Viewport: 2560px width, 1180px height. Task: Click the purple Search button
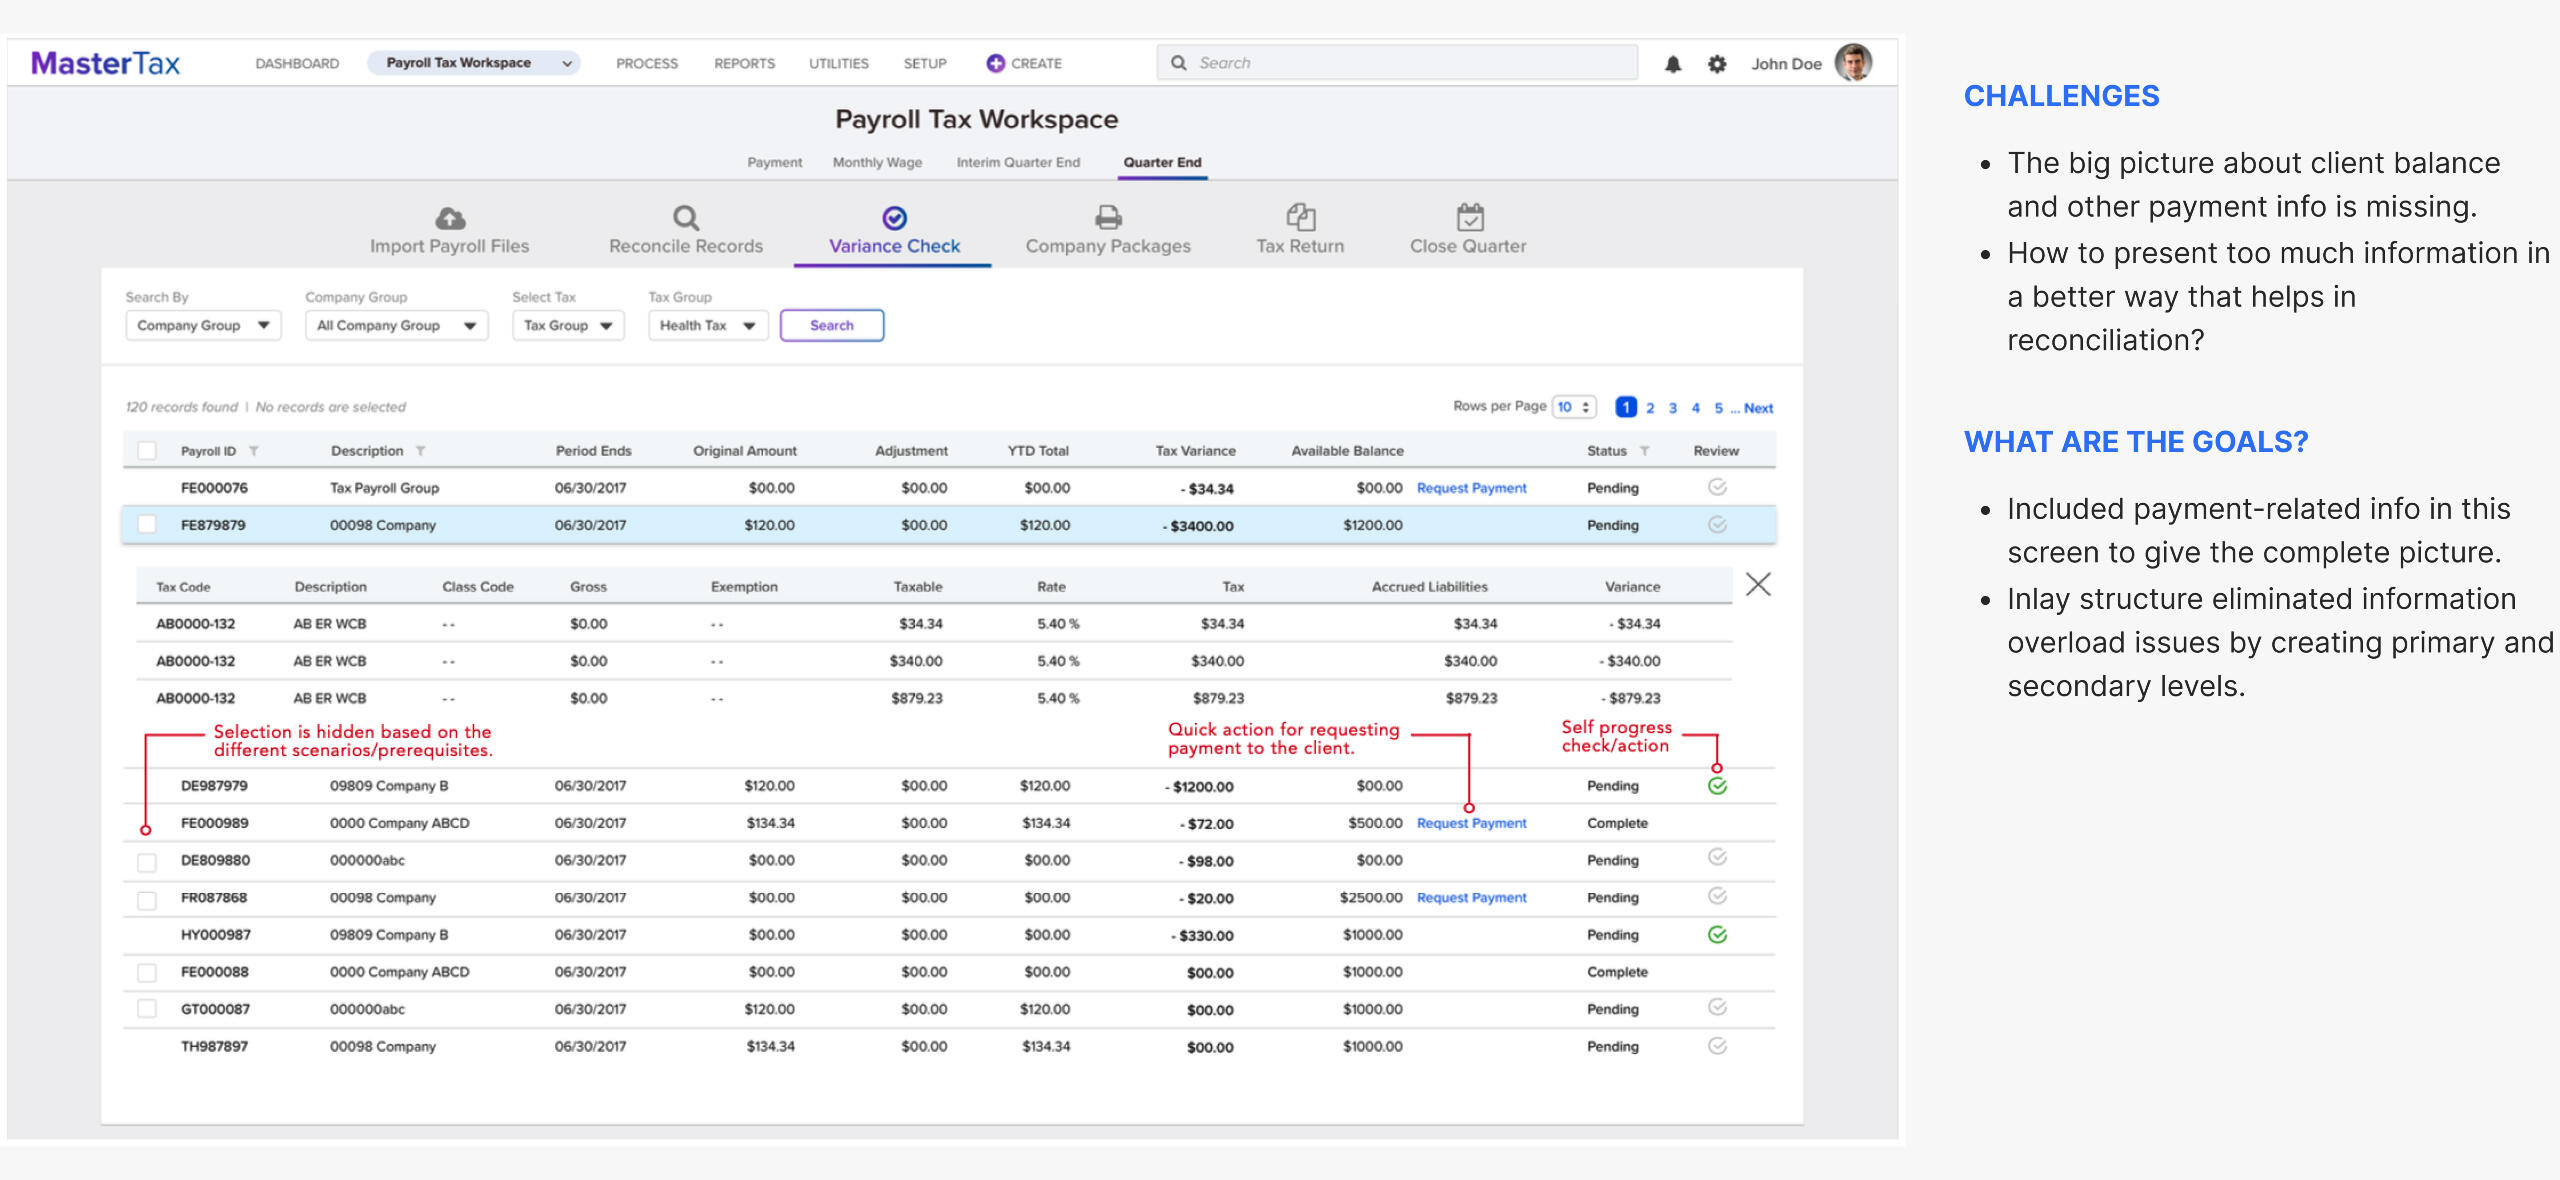click(x=831, y=326)
